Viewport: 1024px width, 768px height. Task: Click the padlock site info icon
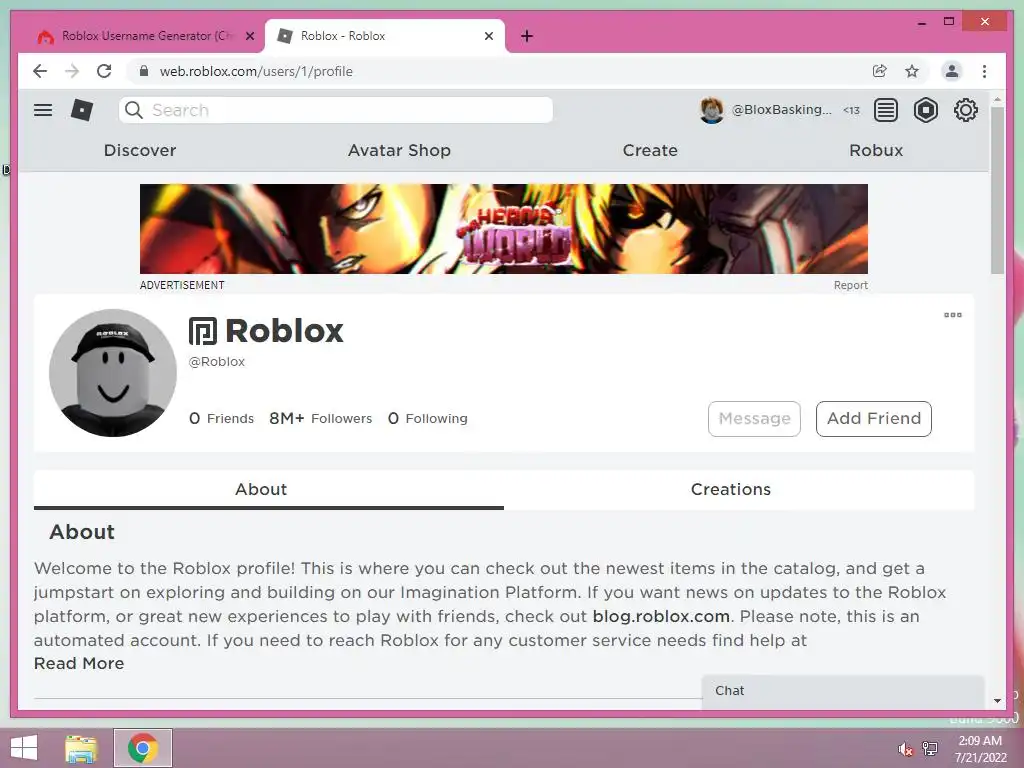[x=144, y=71]
